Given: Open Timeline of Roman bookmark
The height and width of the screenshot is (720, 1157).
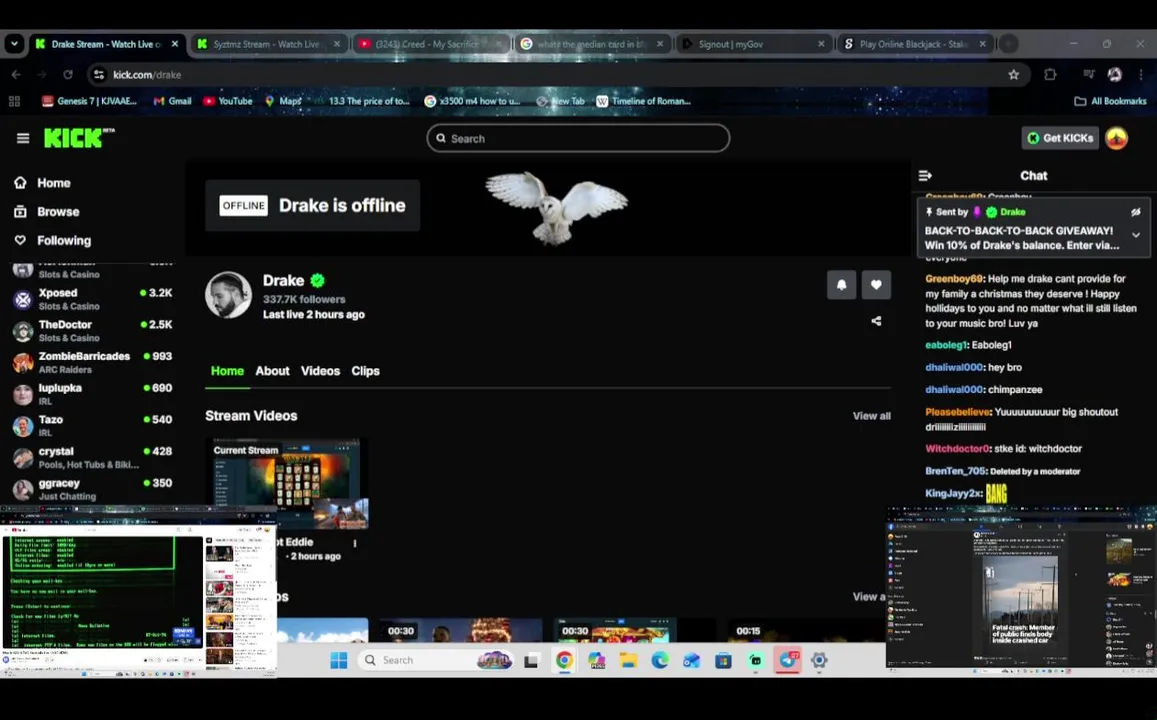Looking at the screenshot, I should [x=643, y=101].
